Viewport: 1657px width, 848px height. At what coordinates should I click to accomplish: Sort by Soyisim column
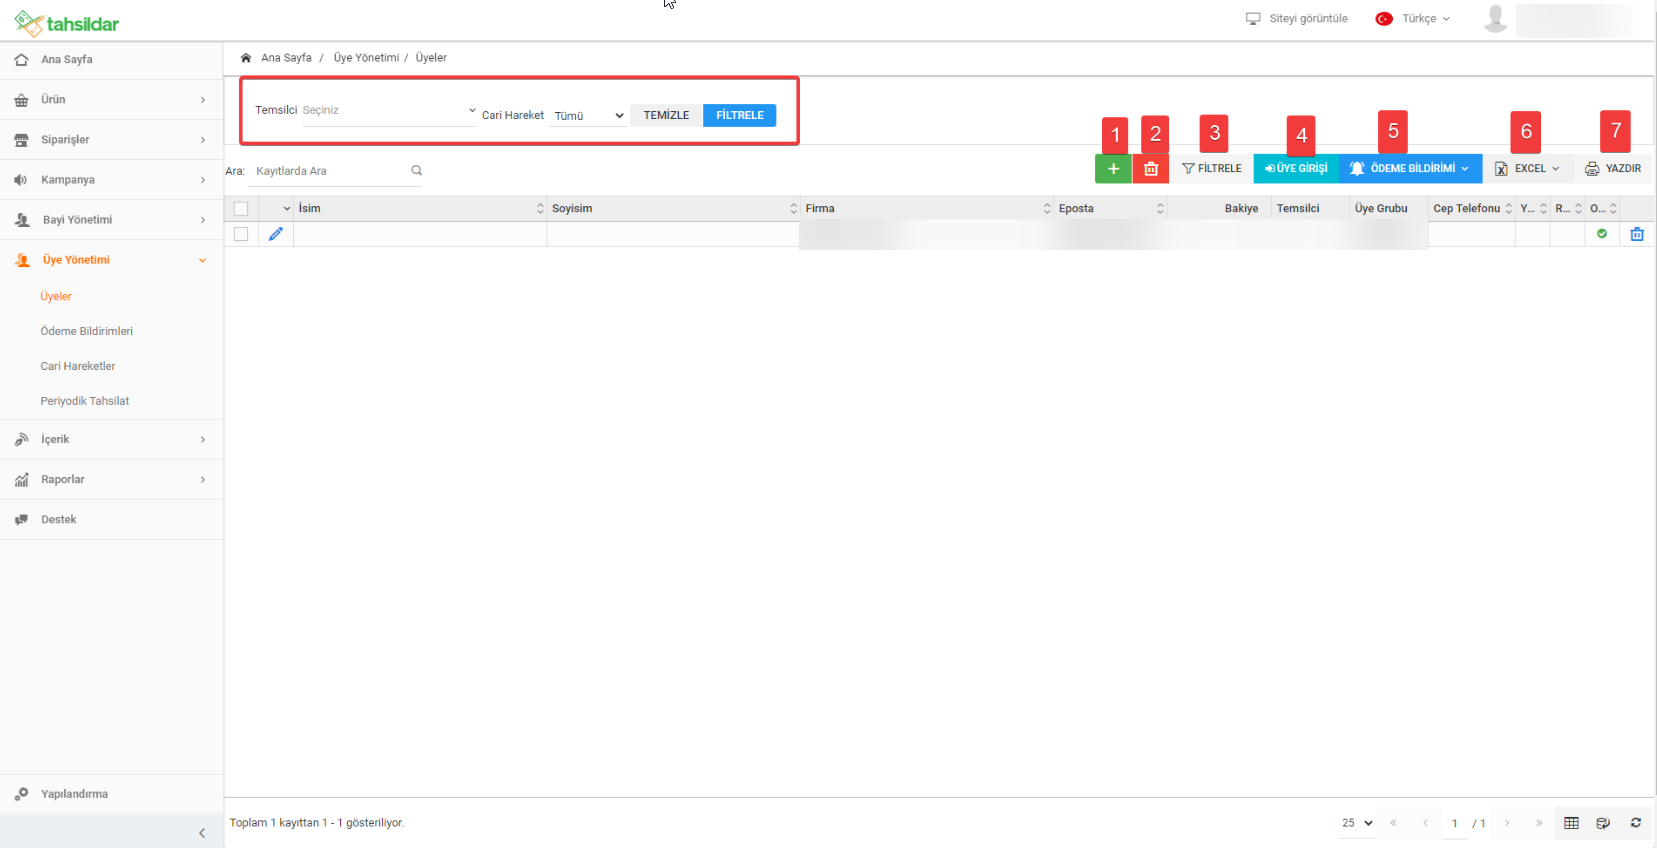[673, 209]
